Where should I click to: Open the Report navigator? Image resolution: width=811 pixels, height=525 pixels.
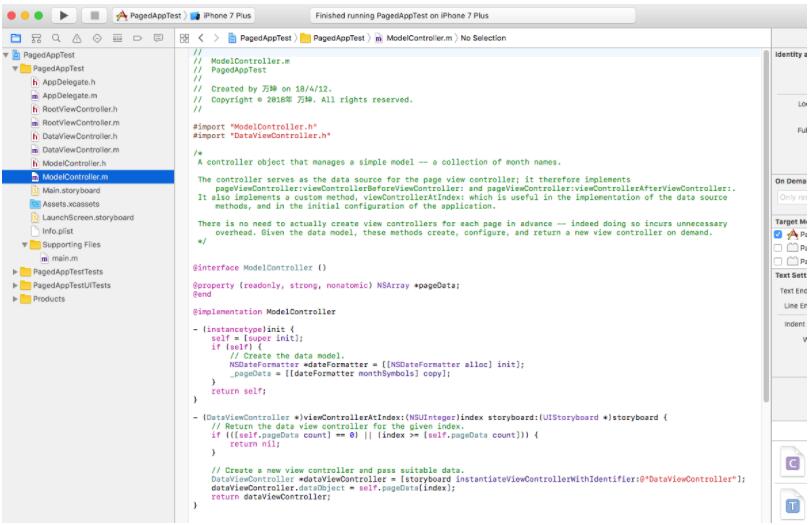[x=158, y=38]
